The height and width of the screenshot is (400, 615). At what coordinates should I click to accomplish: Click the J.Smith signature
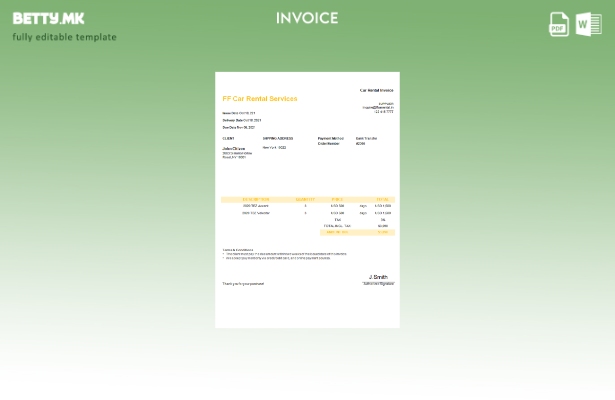[x=378, y=277]
